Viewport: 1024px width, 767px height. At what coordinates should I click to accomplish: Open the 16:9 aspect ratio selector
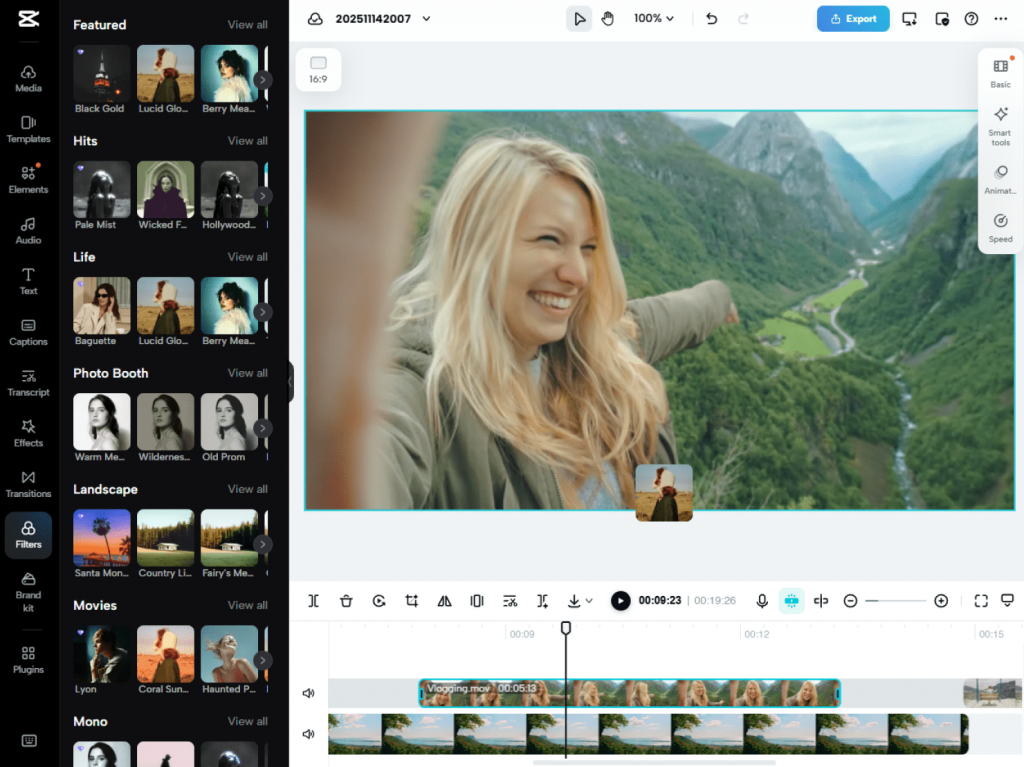pyautogui.click(x=318, y=69)
